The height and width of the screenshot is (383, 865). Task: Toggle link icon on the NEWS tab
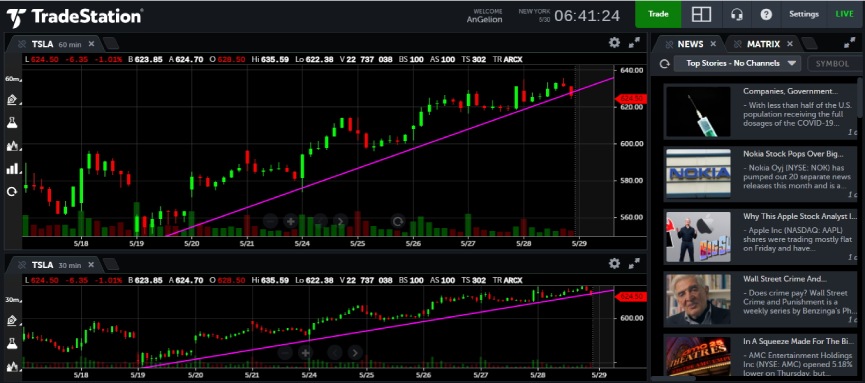point(669,44)
